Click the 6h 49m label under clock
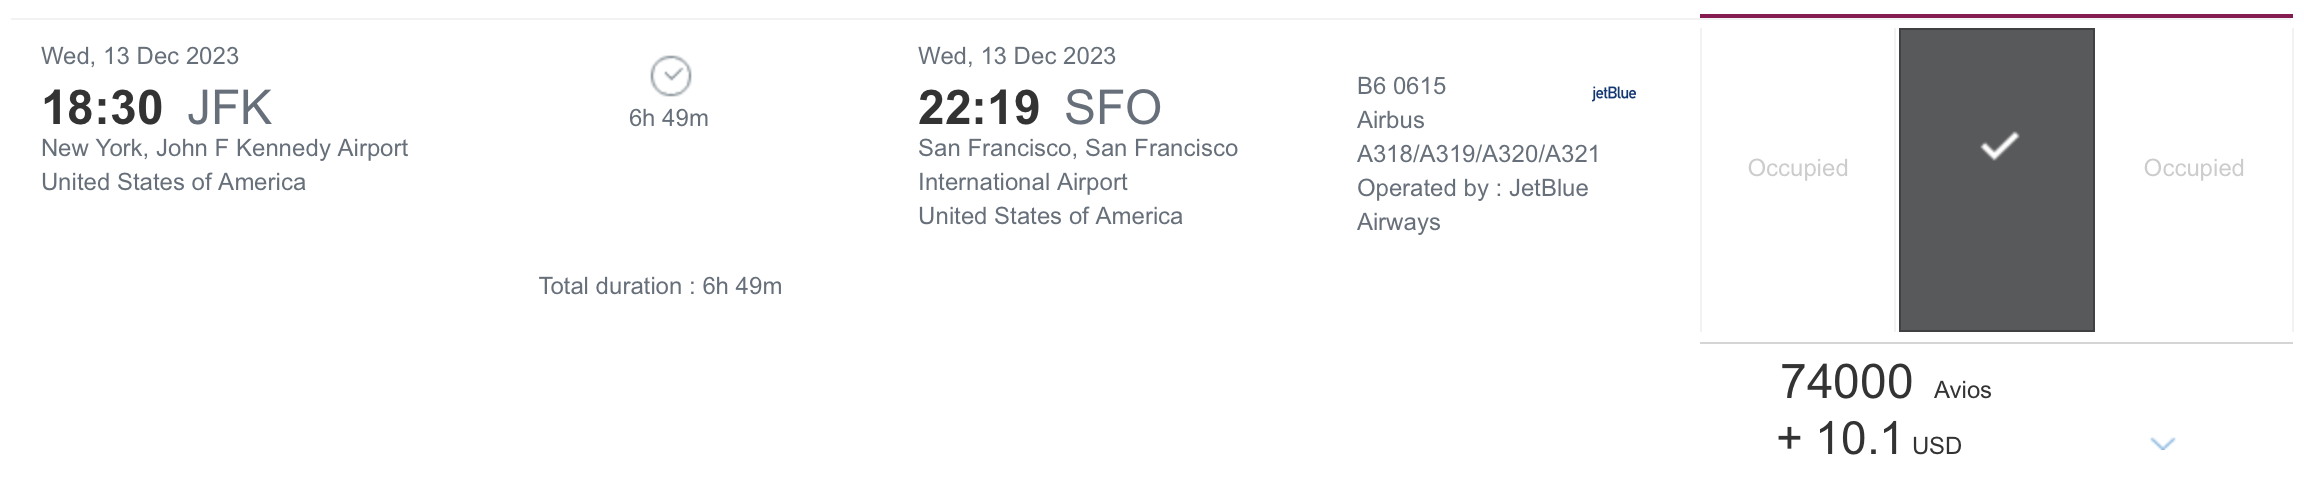 coord(668,118)
